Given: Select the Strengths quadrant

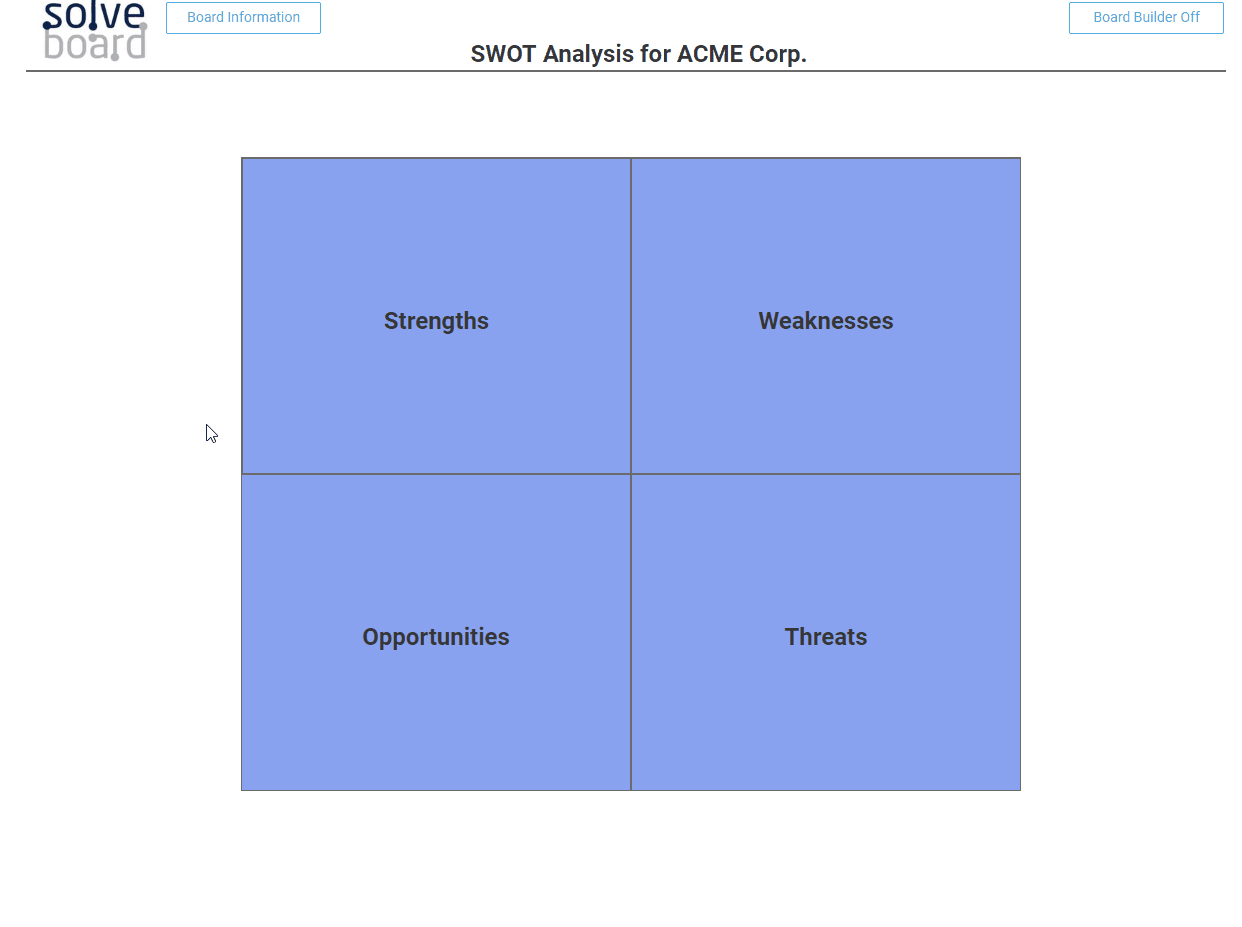Looking at the screenshot, I should [436, 316].
